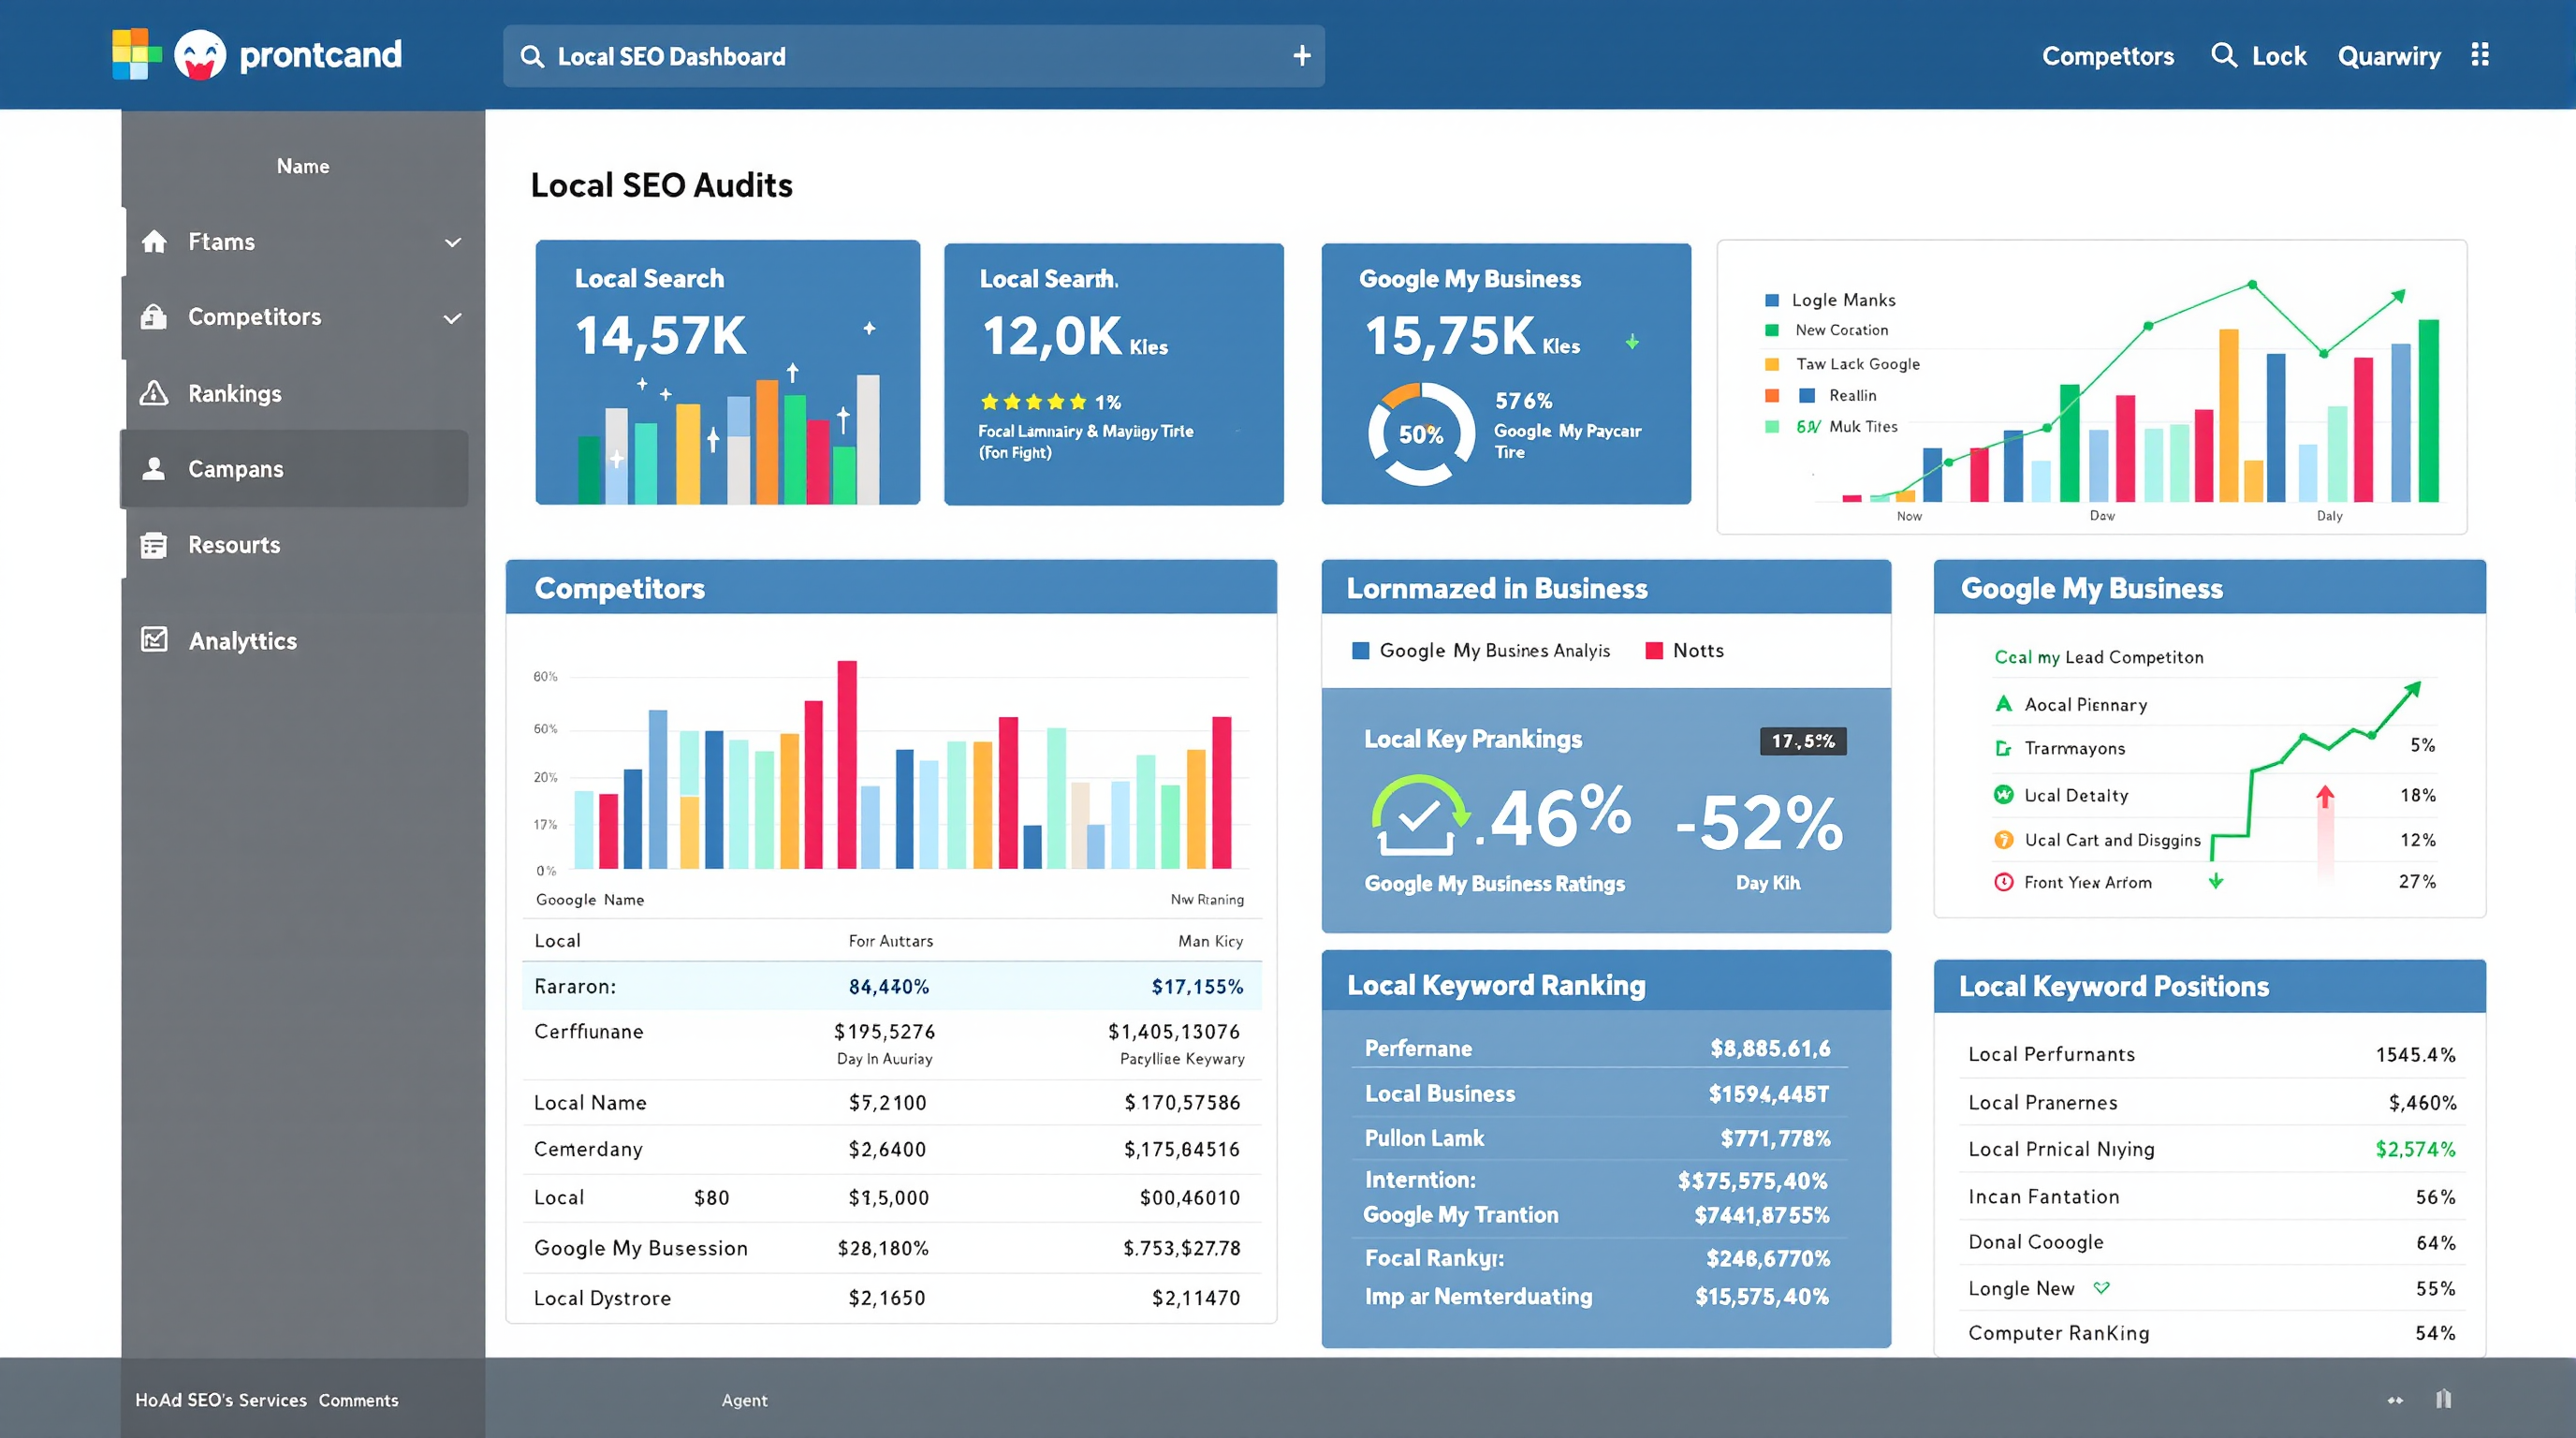
Task: Open Competitors in the top navigation
Action: pyautogui.click(x=2107, y=56)
